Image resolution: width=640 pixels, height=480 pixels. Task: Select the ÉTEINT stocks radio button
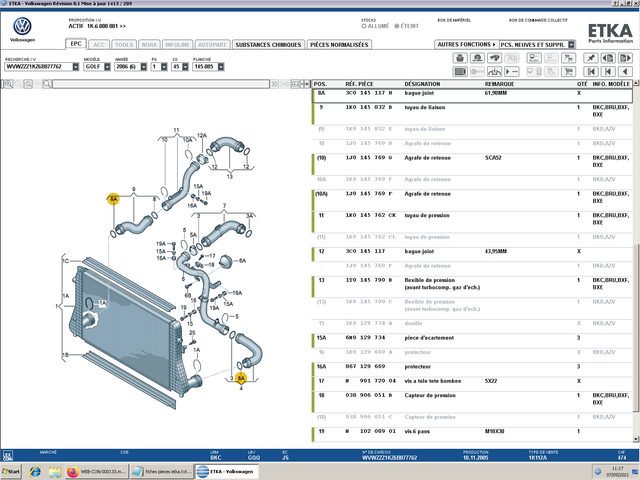coord(396,26)
